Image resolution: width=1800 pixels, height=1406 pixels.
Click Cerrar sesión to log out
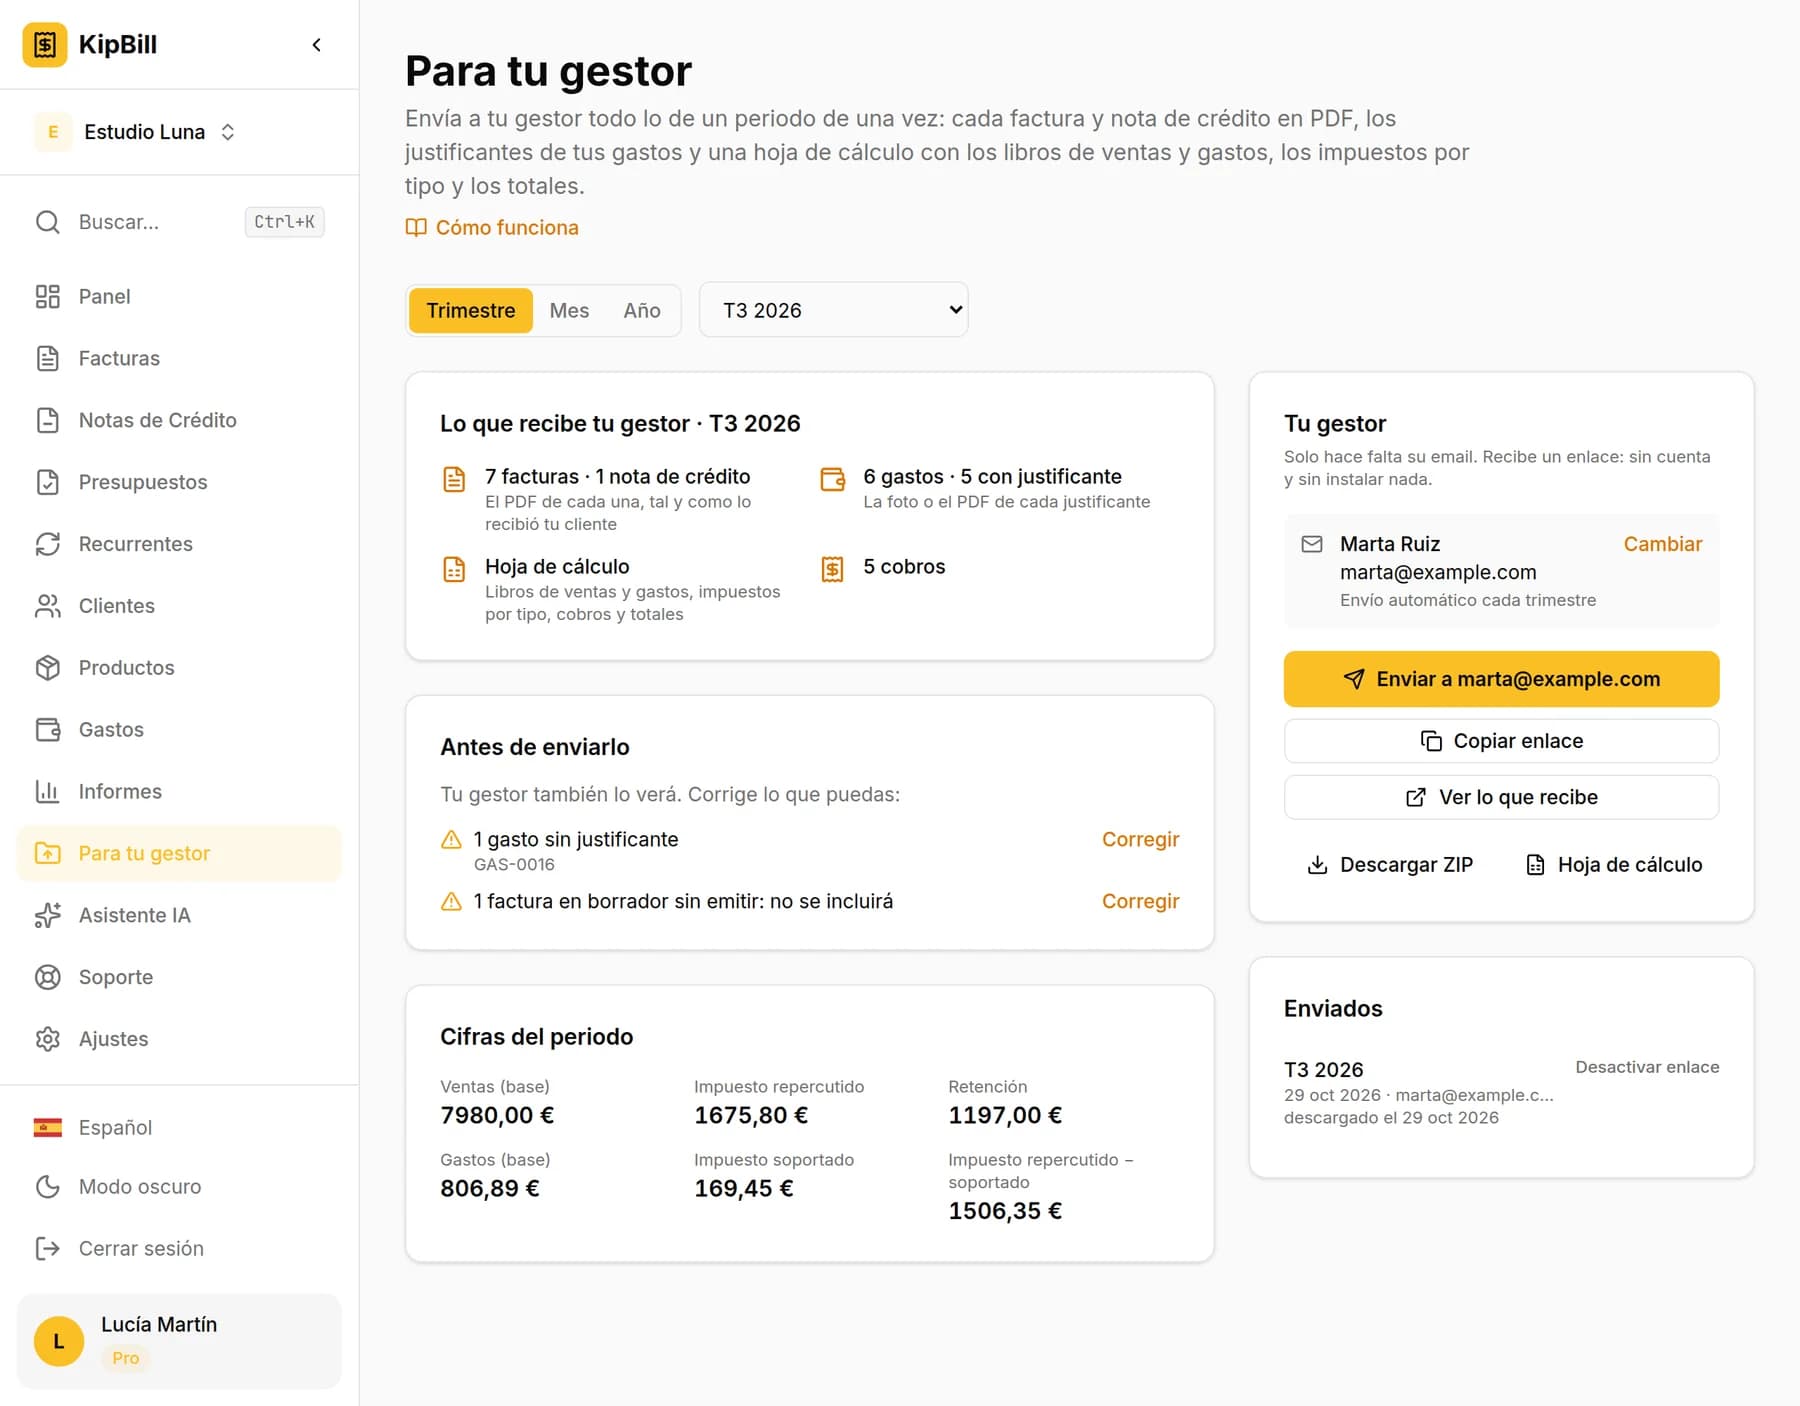coord(179,1249)
